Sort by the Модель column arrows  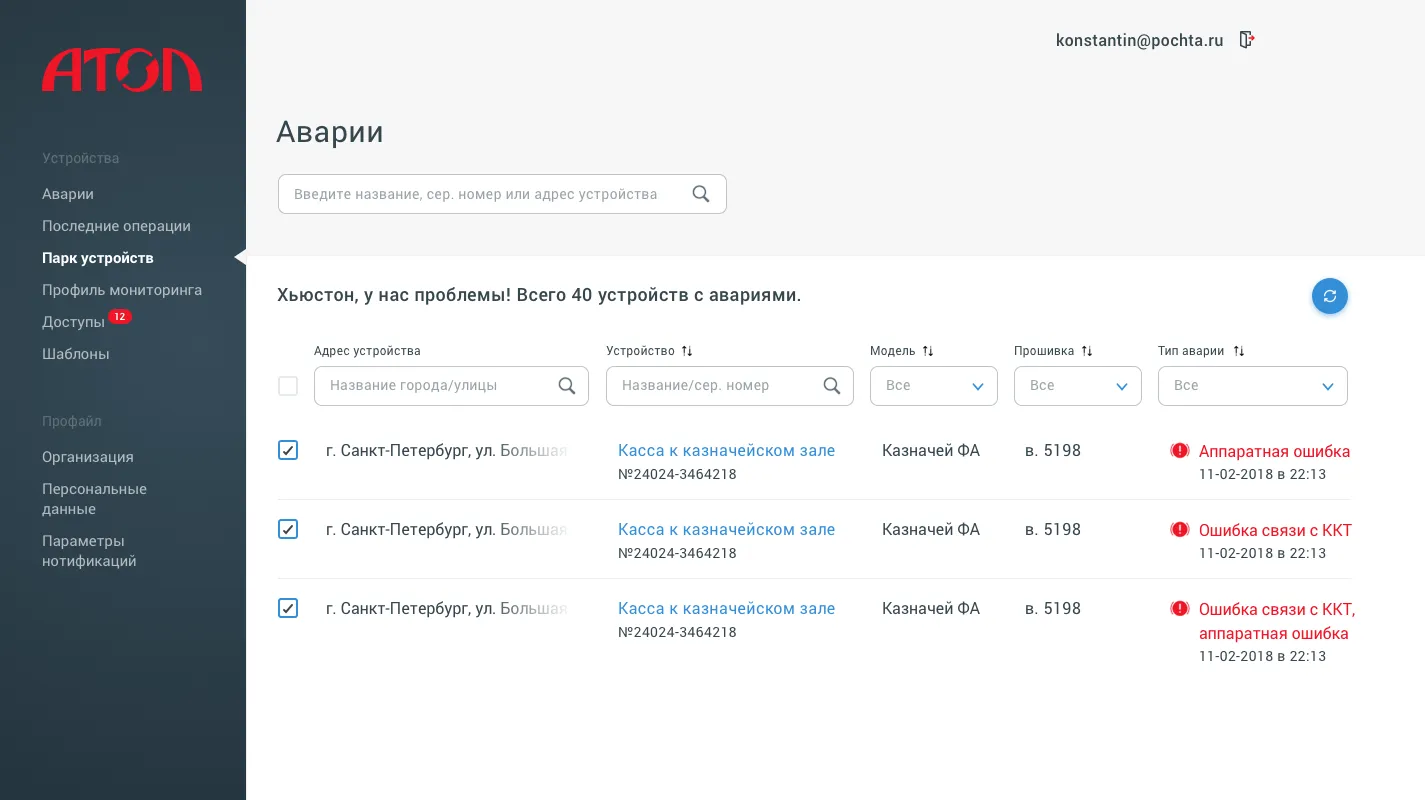[928, 351]
